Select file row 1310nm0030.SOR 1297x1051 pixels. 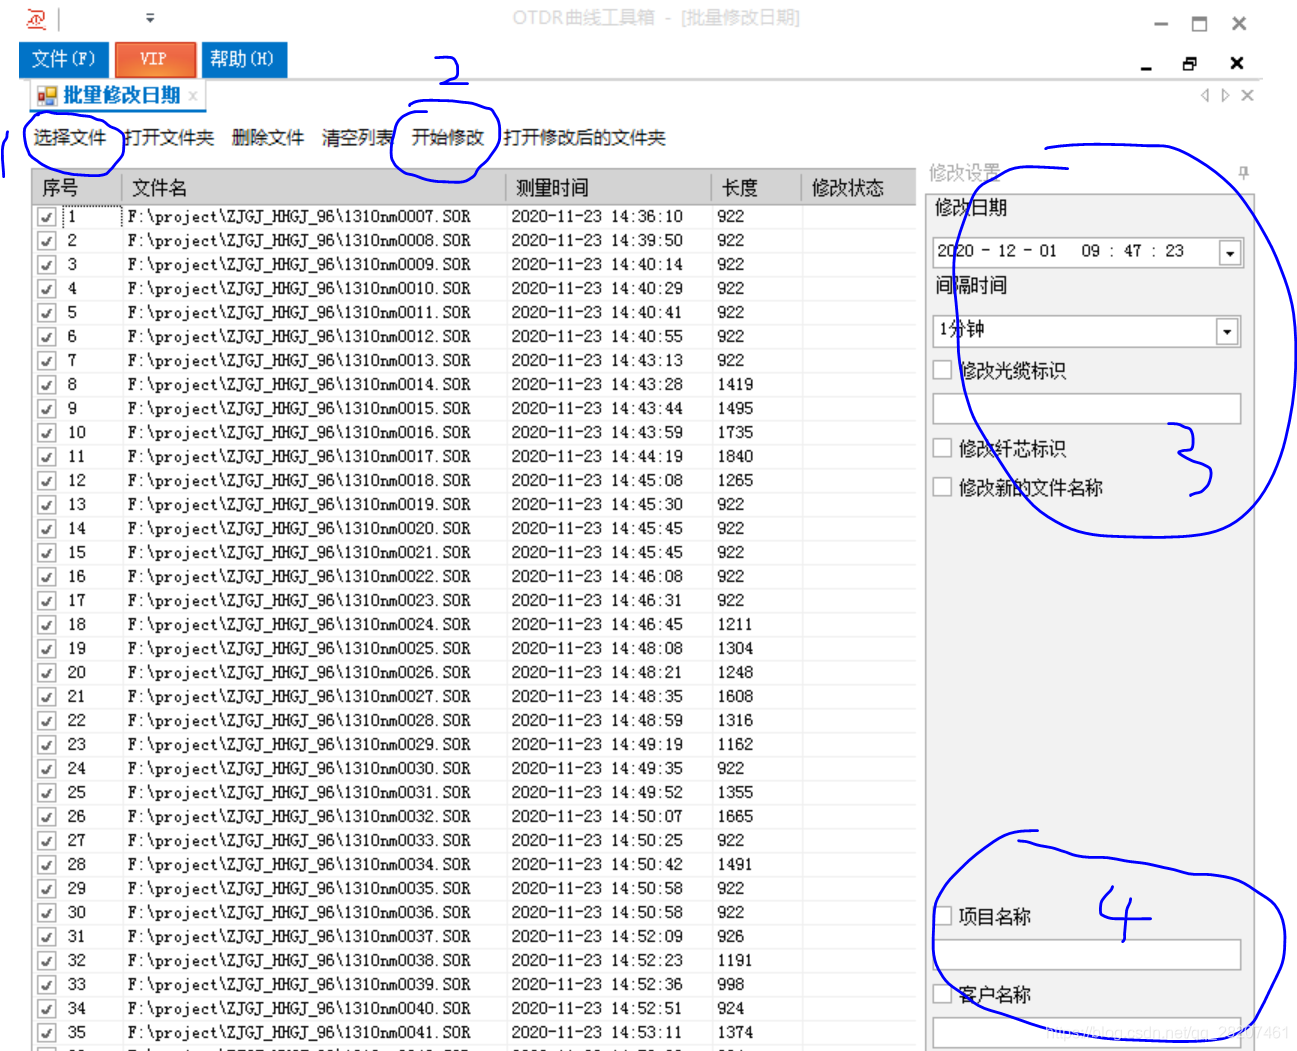tap(474, 768)
